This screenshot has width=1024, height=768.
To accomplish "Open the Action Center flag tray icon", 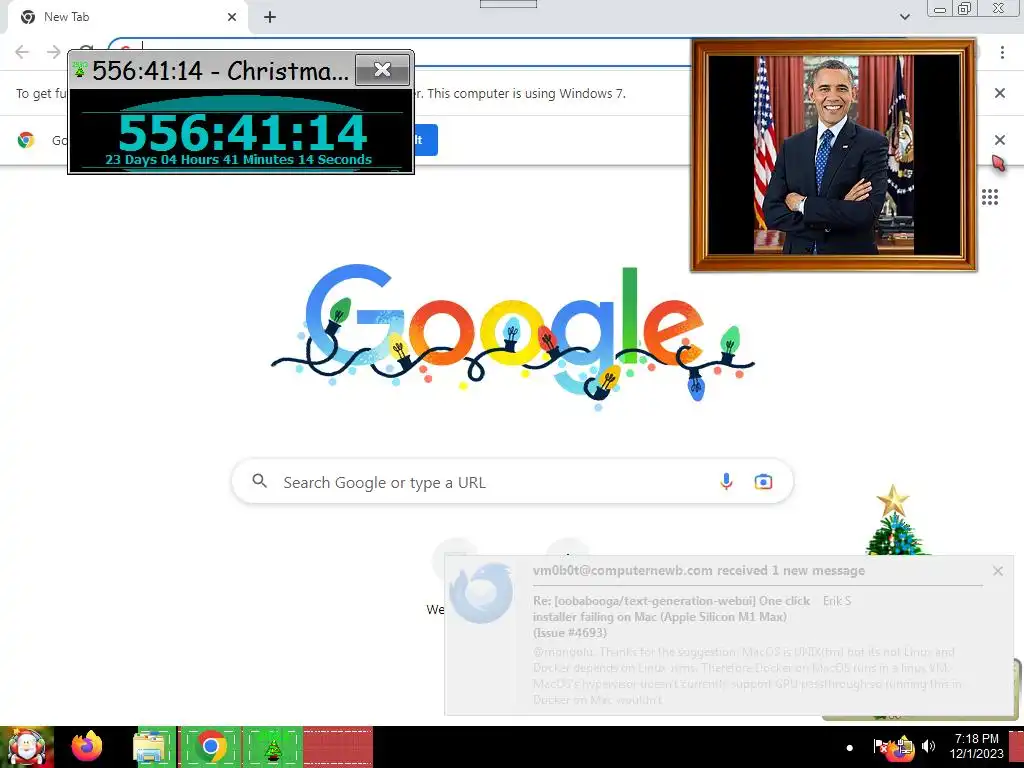I will [x=880, y=746].
